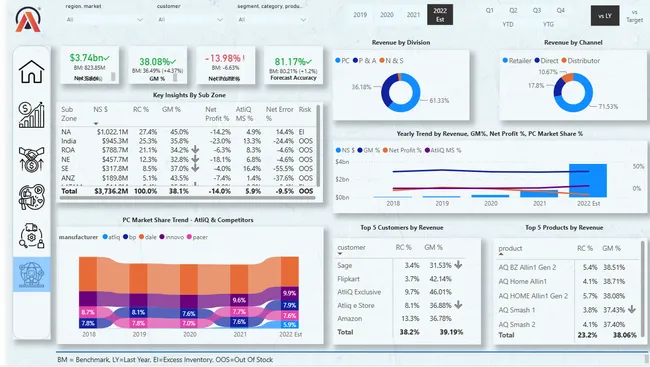The height and width of the screenshot is (367, 650).
Task: Click the N & S legend item
Action: [391, 61]
